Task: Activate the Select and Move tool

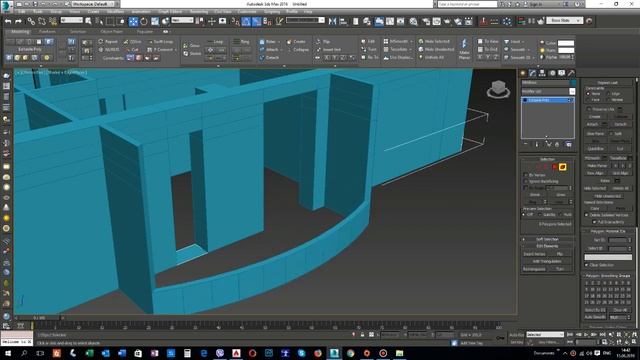Action: tap(133, 21)
